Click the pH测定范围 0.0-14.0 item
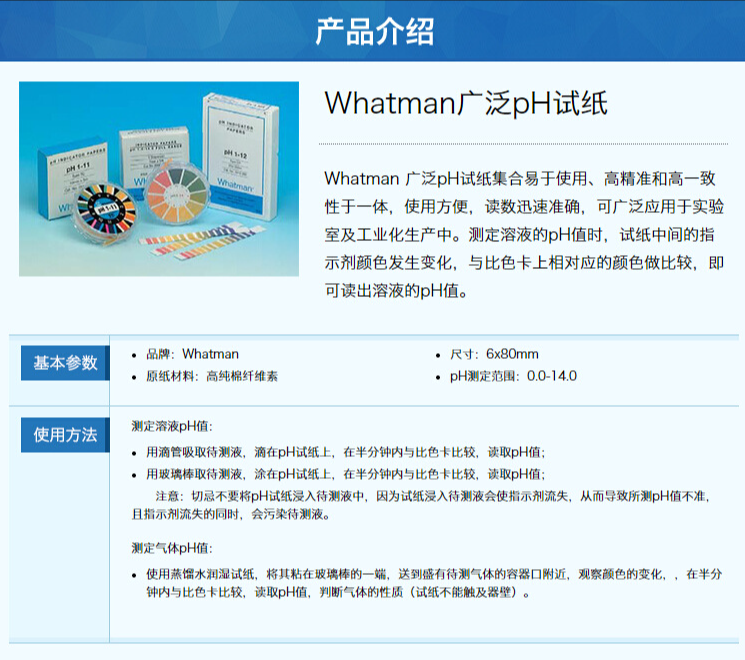Screen dimensions: 745x660 pyautogui.click(x=513, y=376)
